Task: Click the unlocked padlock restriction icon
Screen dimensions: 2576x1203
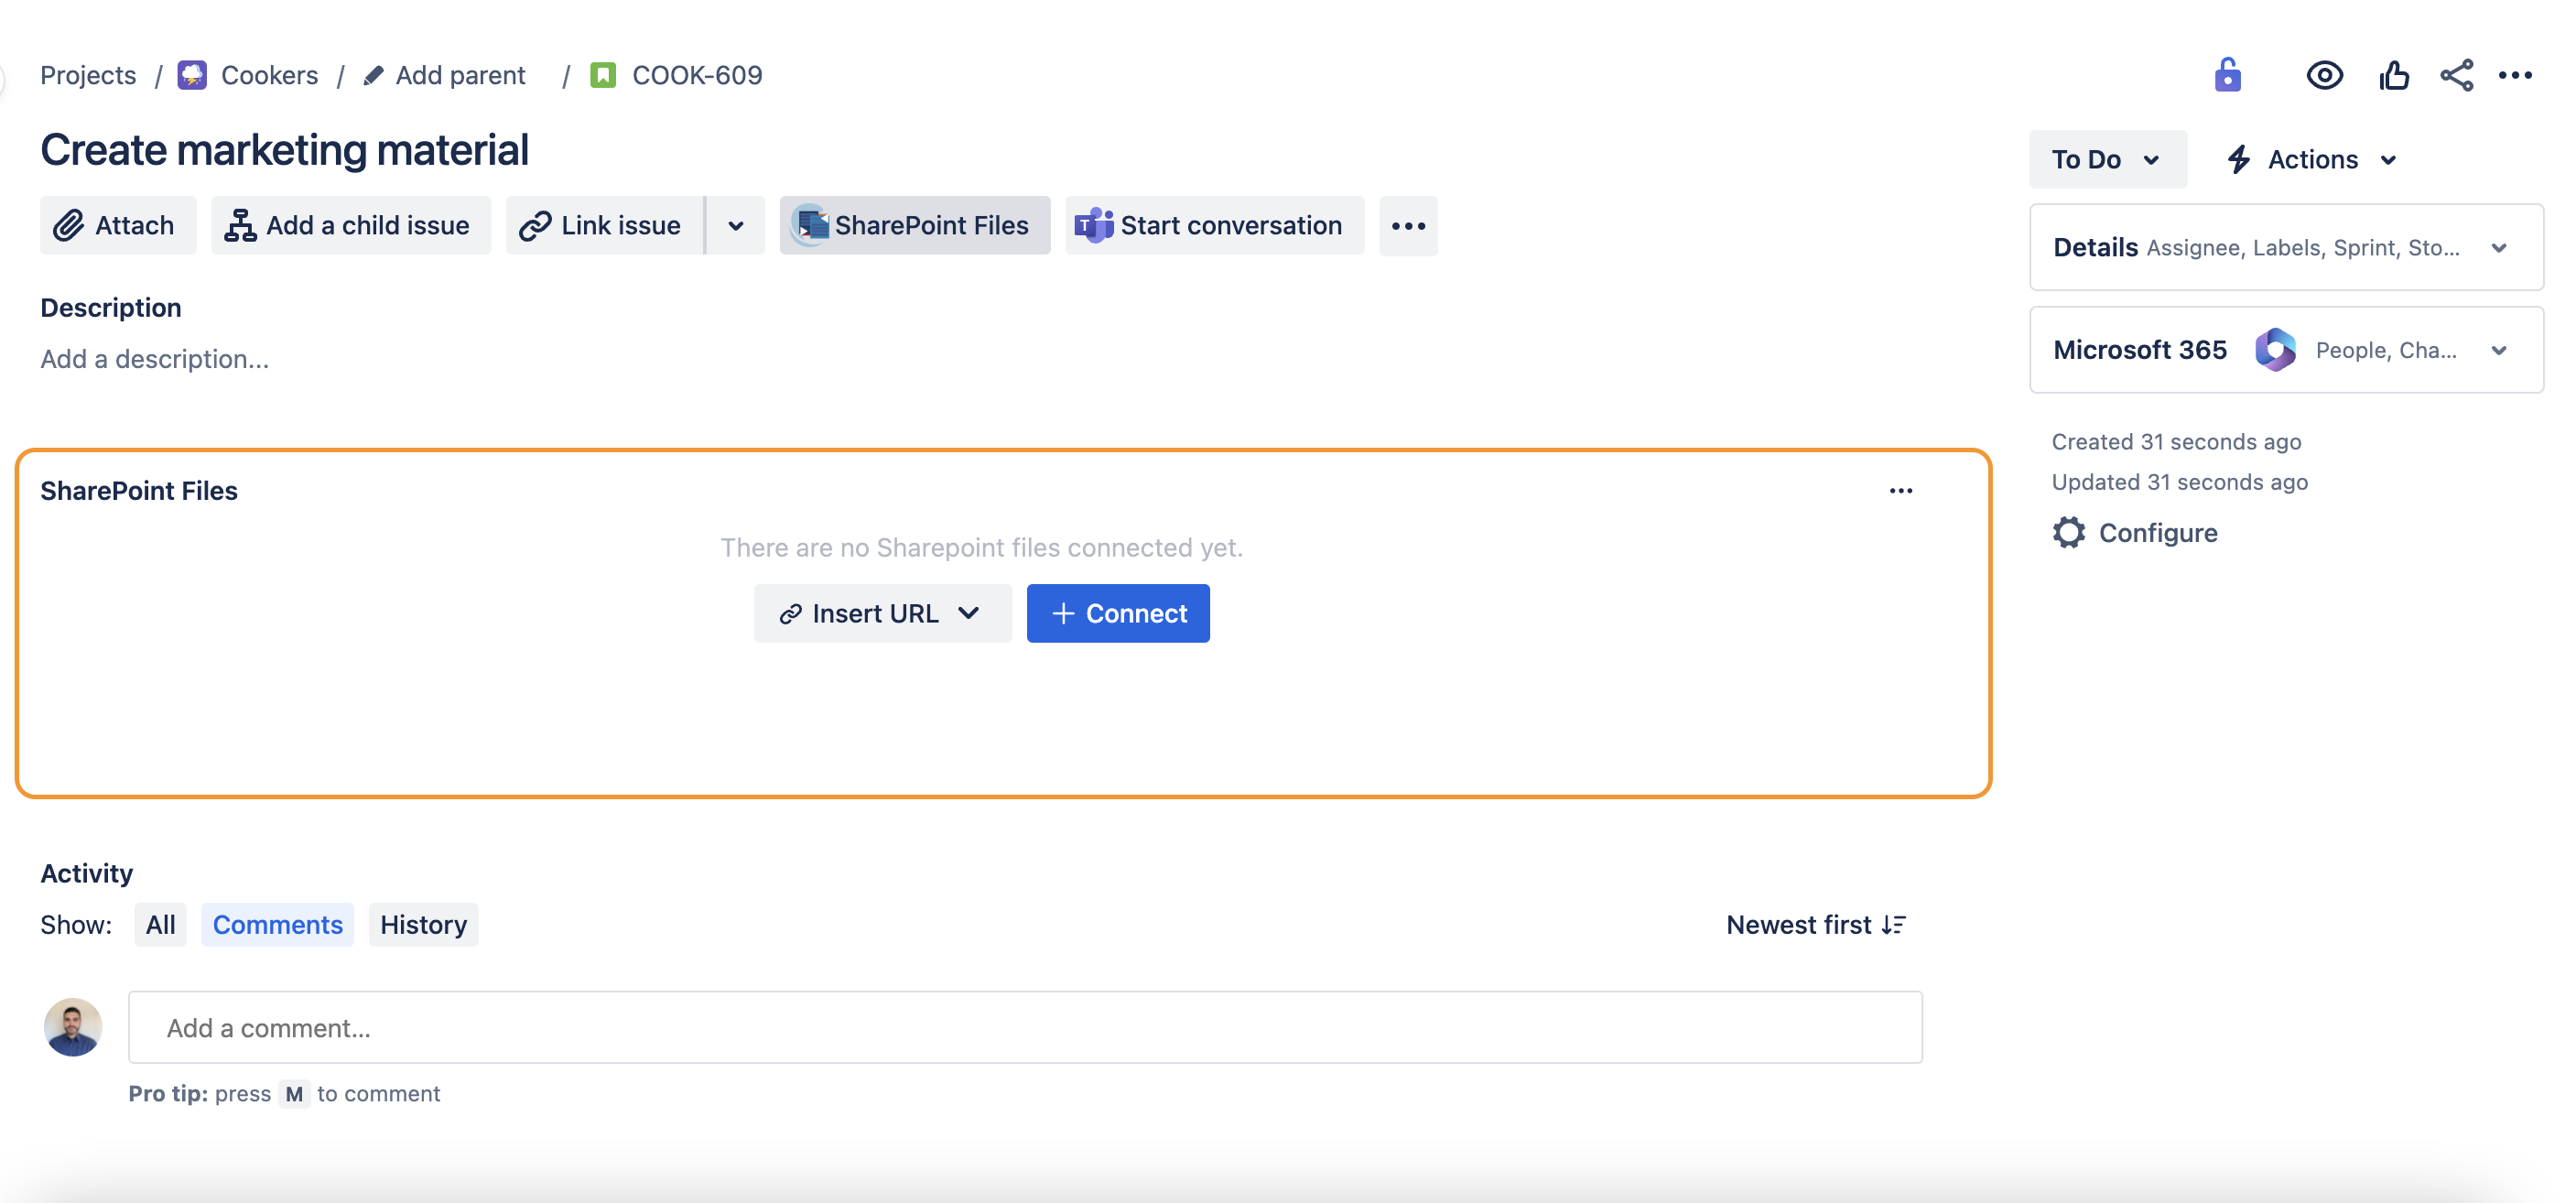Action: point(2227,76)
